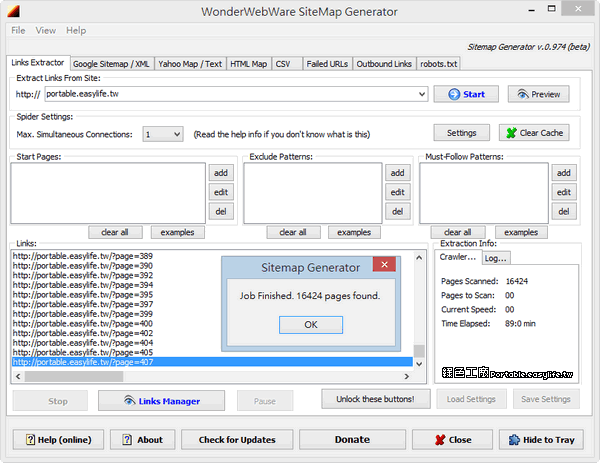This screenshot has width=600, height=463.
Task: Click del next to Start Pages
Action: click(x=221, y=211)
